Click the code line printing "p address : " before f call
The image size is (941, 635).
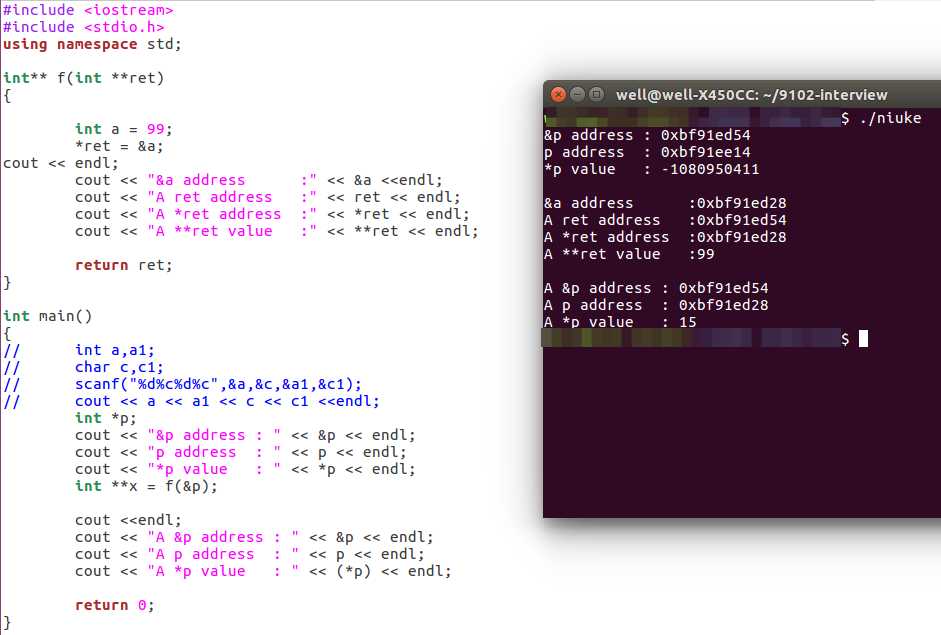pos(241,452)
